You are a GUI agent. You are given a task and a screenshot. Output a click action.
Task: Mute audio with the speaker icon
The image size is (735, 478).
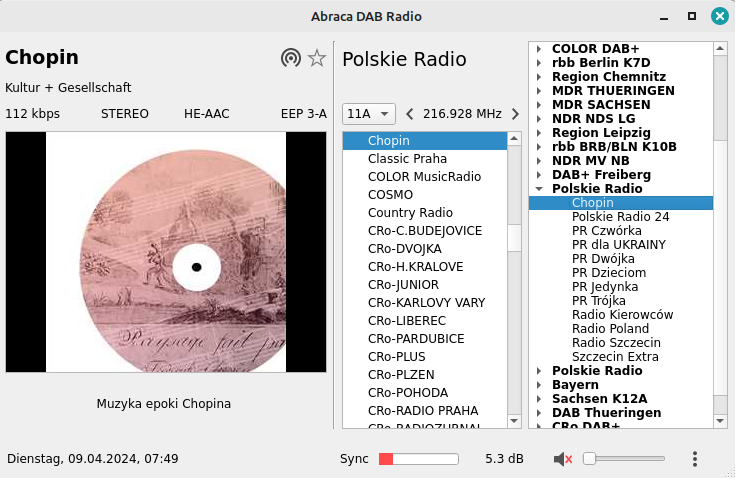pos(563,459)
